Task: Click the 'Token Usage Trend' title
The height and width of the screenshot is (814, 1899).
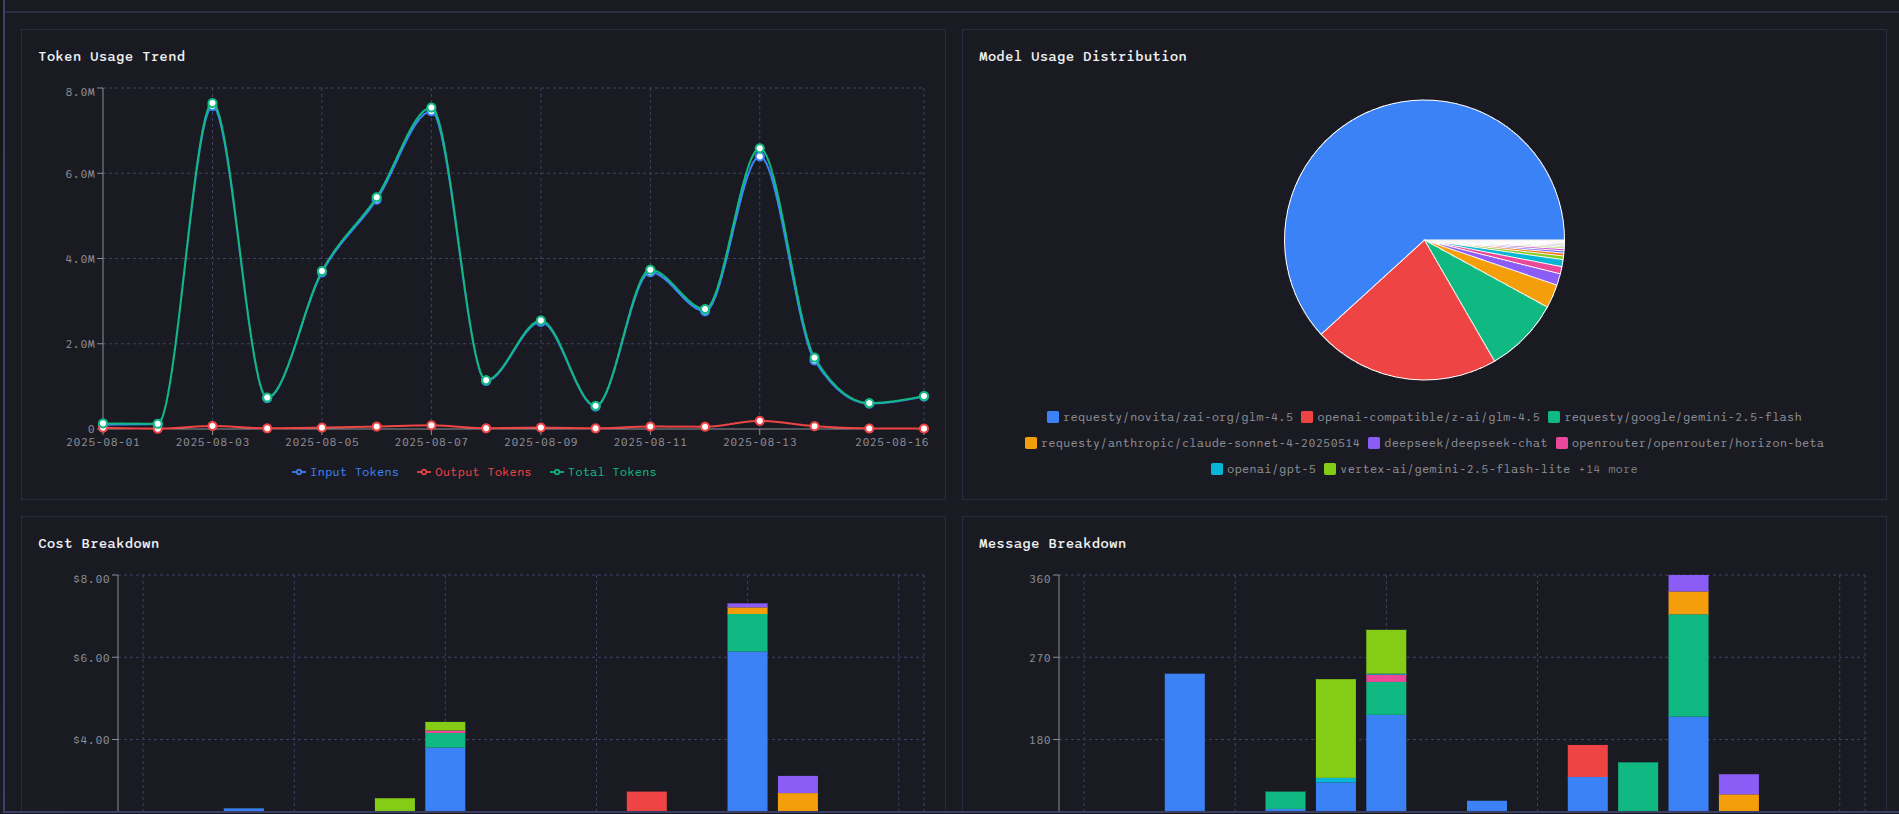Action: tap(112, 56)
